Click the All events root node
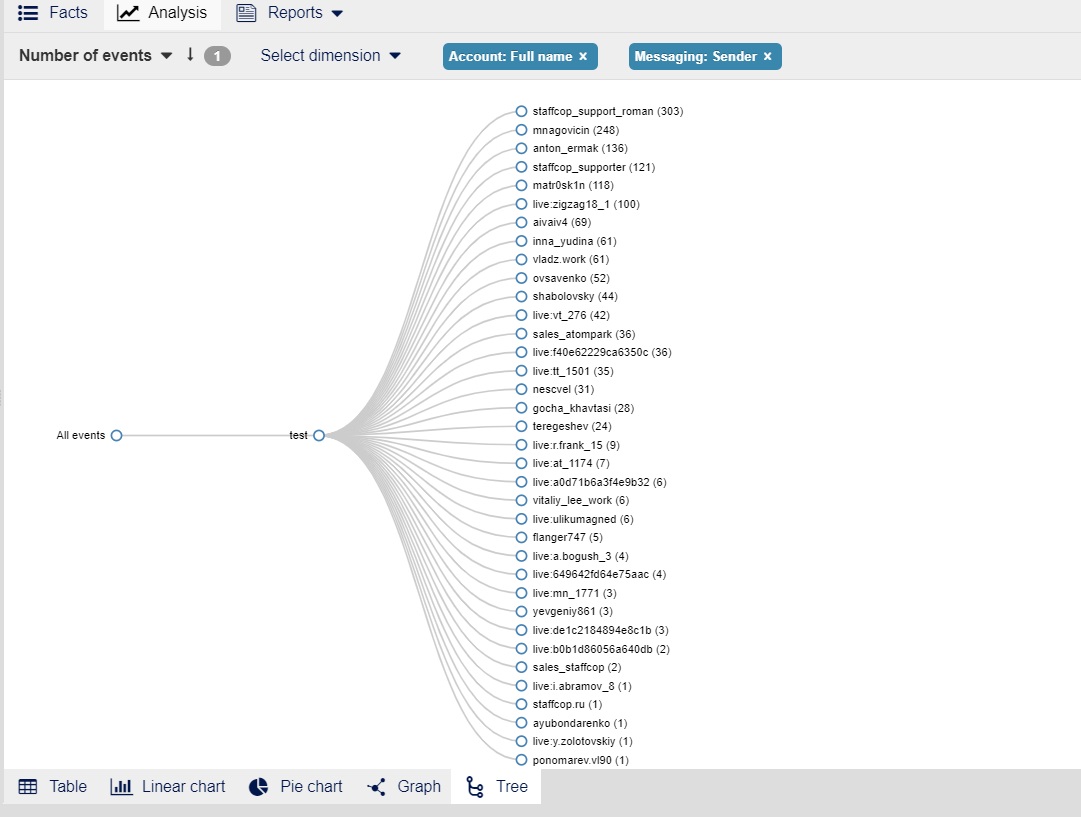 pos(117,436)
